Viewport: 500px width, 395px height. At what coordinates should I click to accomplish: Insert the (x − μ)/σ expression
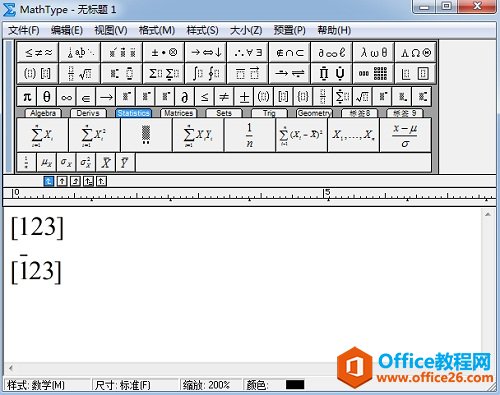(405, 135)
